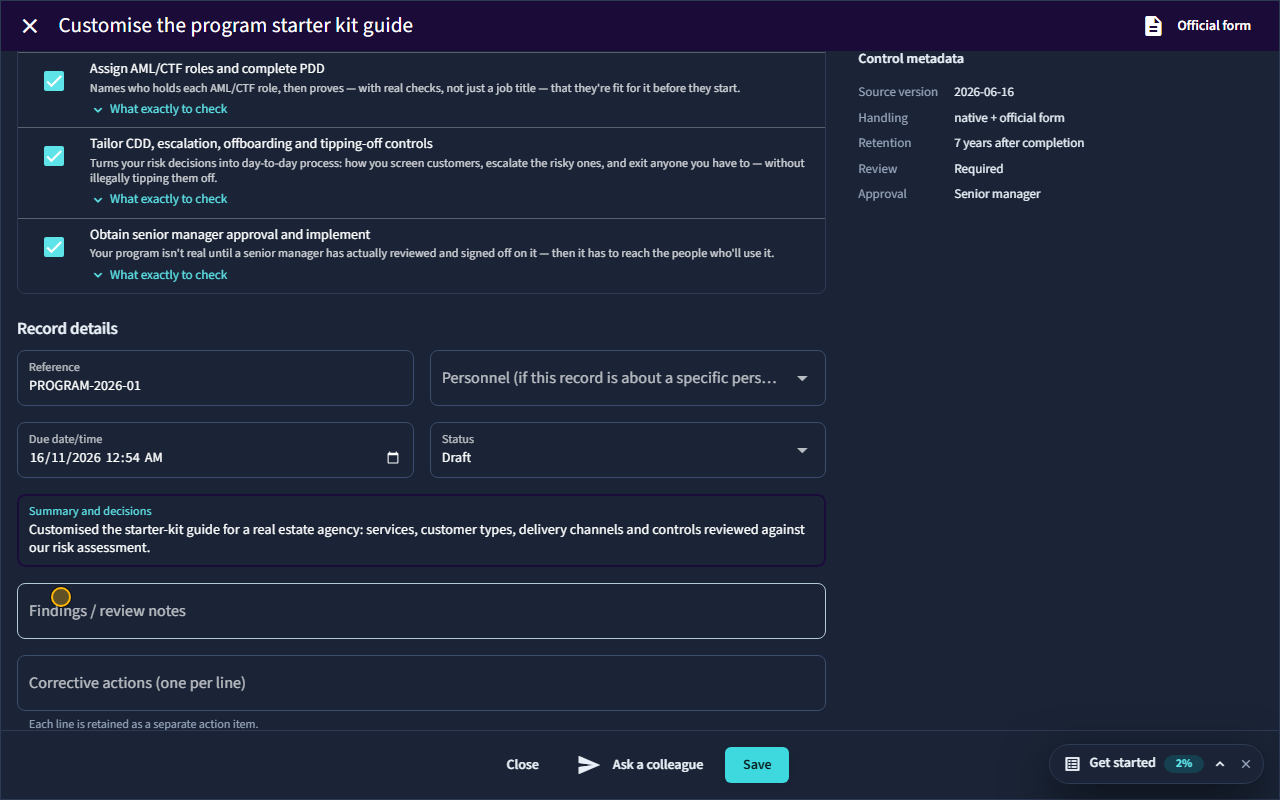Click the paper plane send icon
This screenshot has width=1280, height=800.
click(589, 765)
